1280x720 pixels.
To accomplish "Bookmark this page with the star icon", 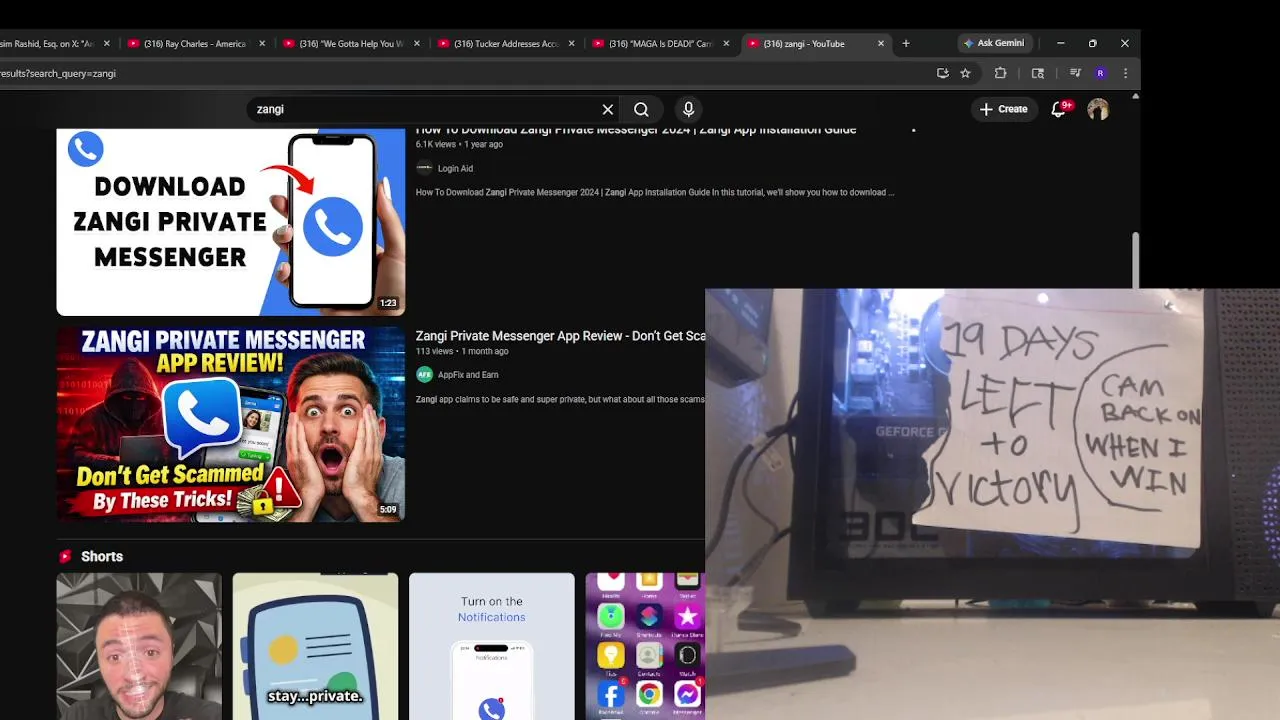I will point(965,73).
